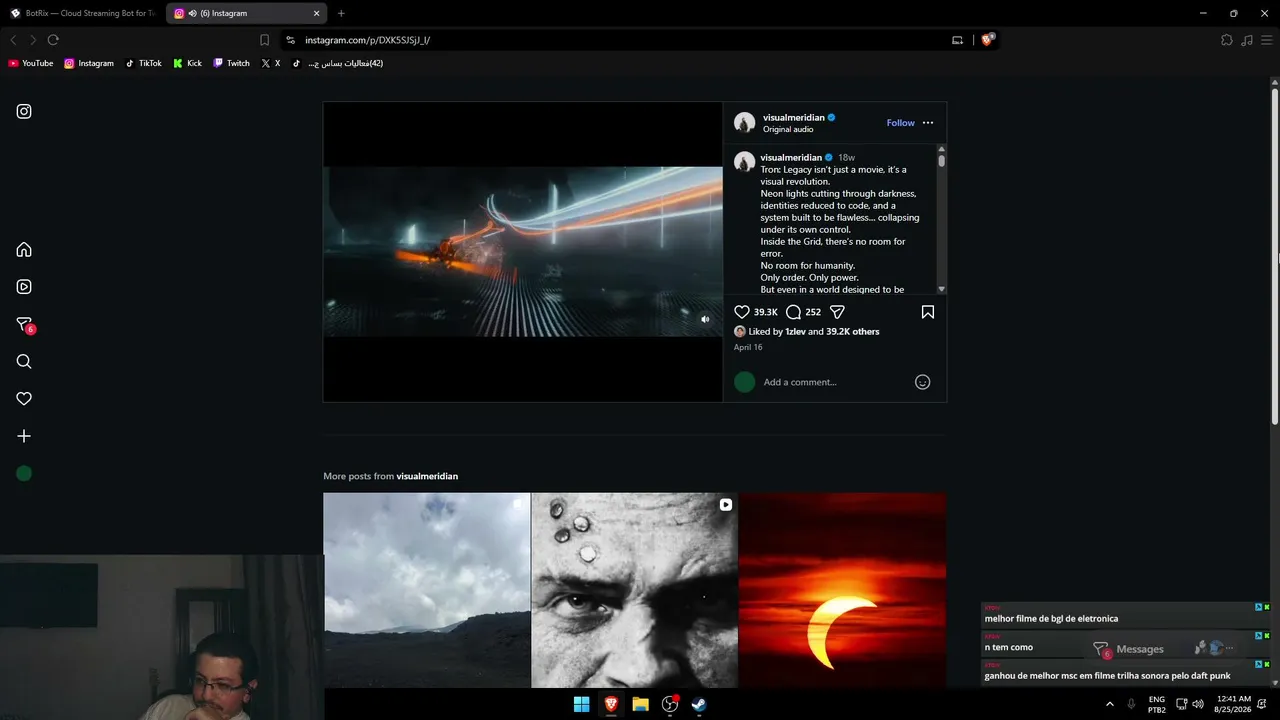Open the April 16 post date
The width and height of the screenshot is (1280, 720).
coord(748,348)
